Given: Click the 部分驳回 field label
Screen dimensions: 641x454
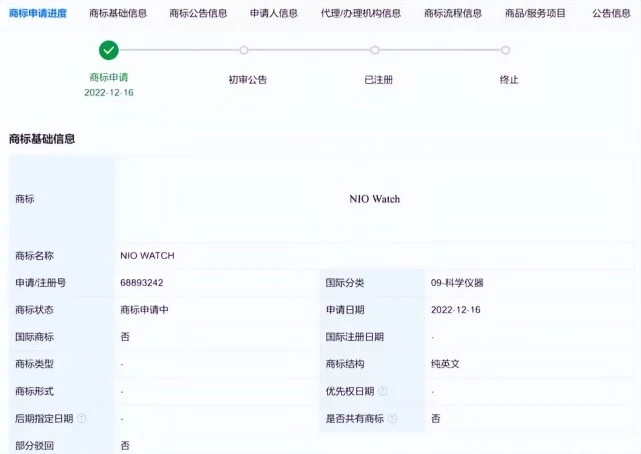Looking at the screenshot, I should point(34,445).
